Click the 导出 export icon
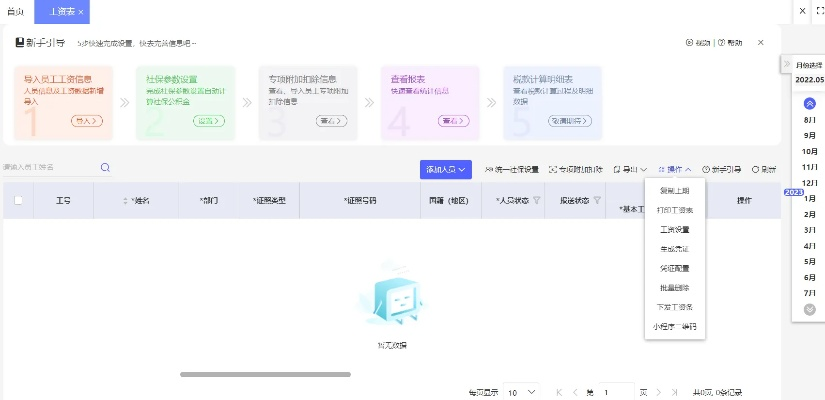 click(617, 169)
